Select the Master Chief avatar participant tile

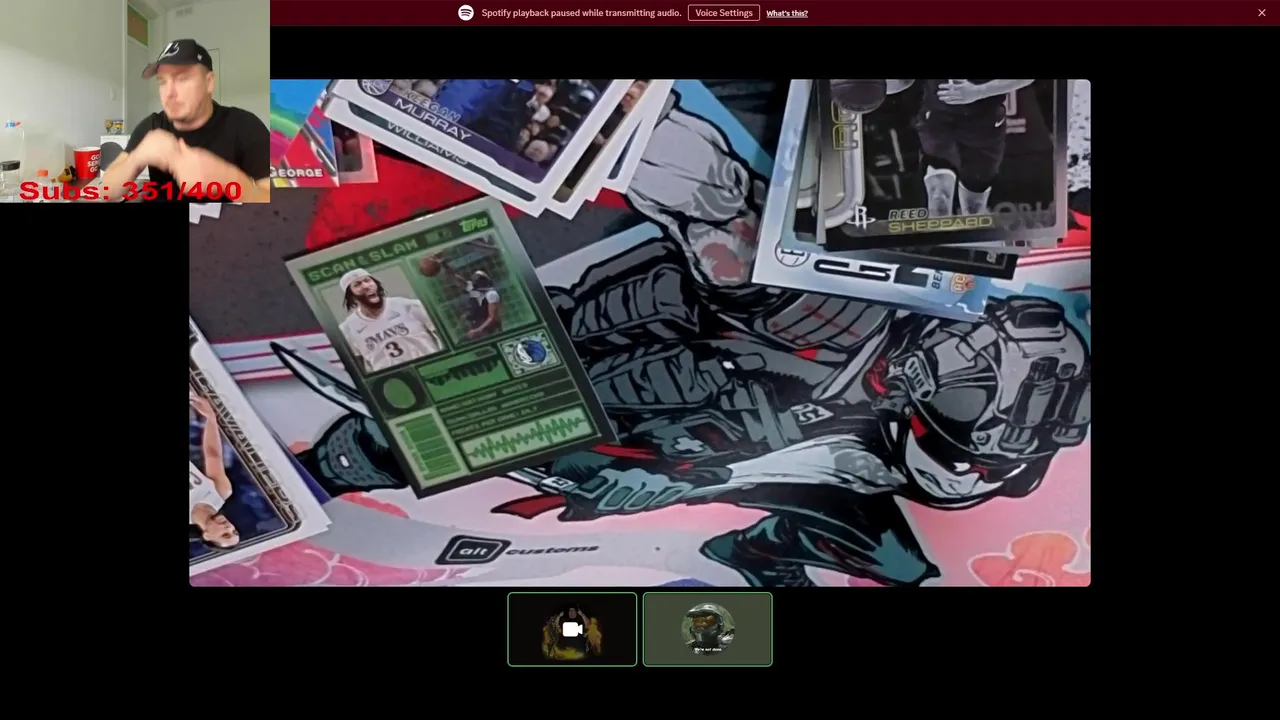[x=708, y=629]
